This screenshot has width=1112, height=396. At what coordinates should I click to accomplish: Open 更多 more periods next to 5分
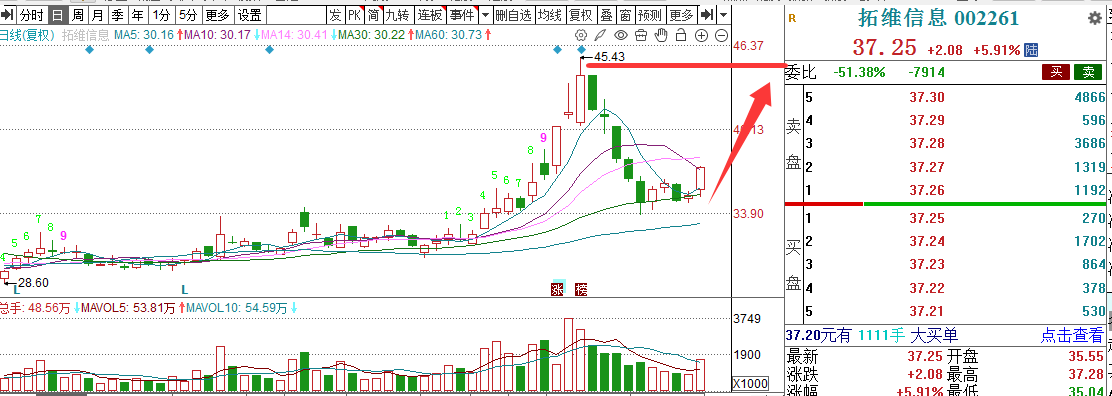click(x=217, y=15)
